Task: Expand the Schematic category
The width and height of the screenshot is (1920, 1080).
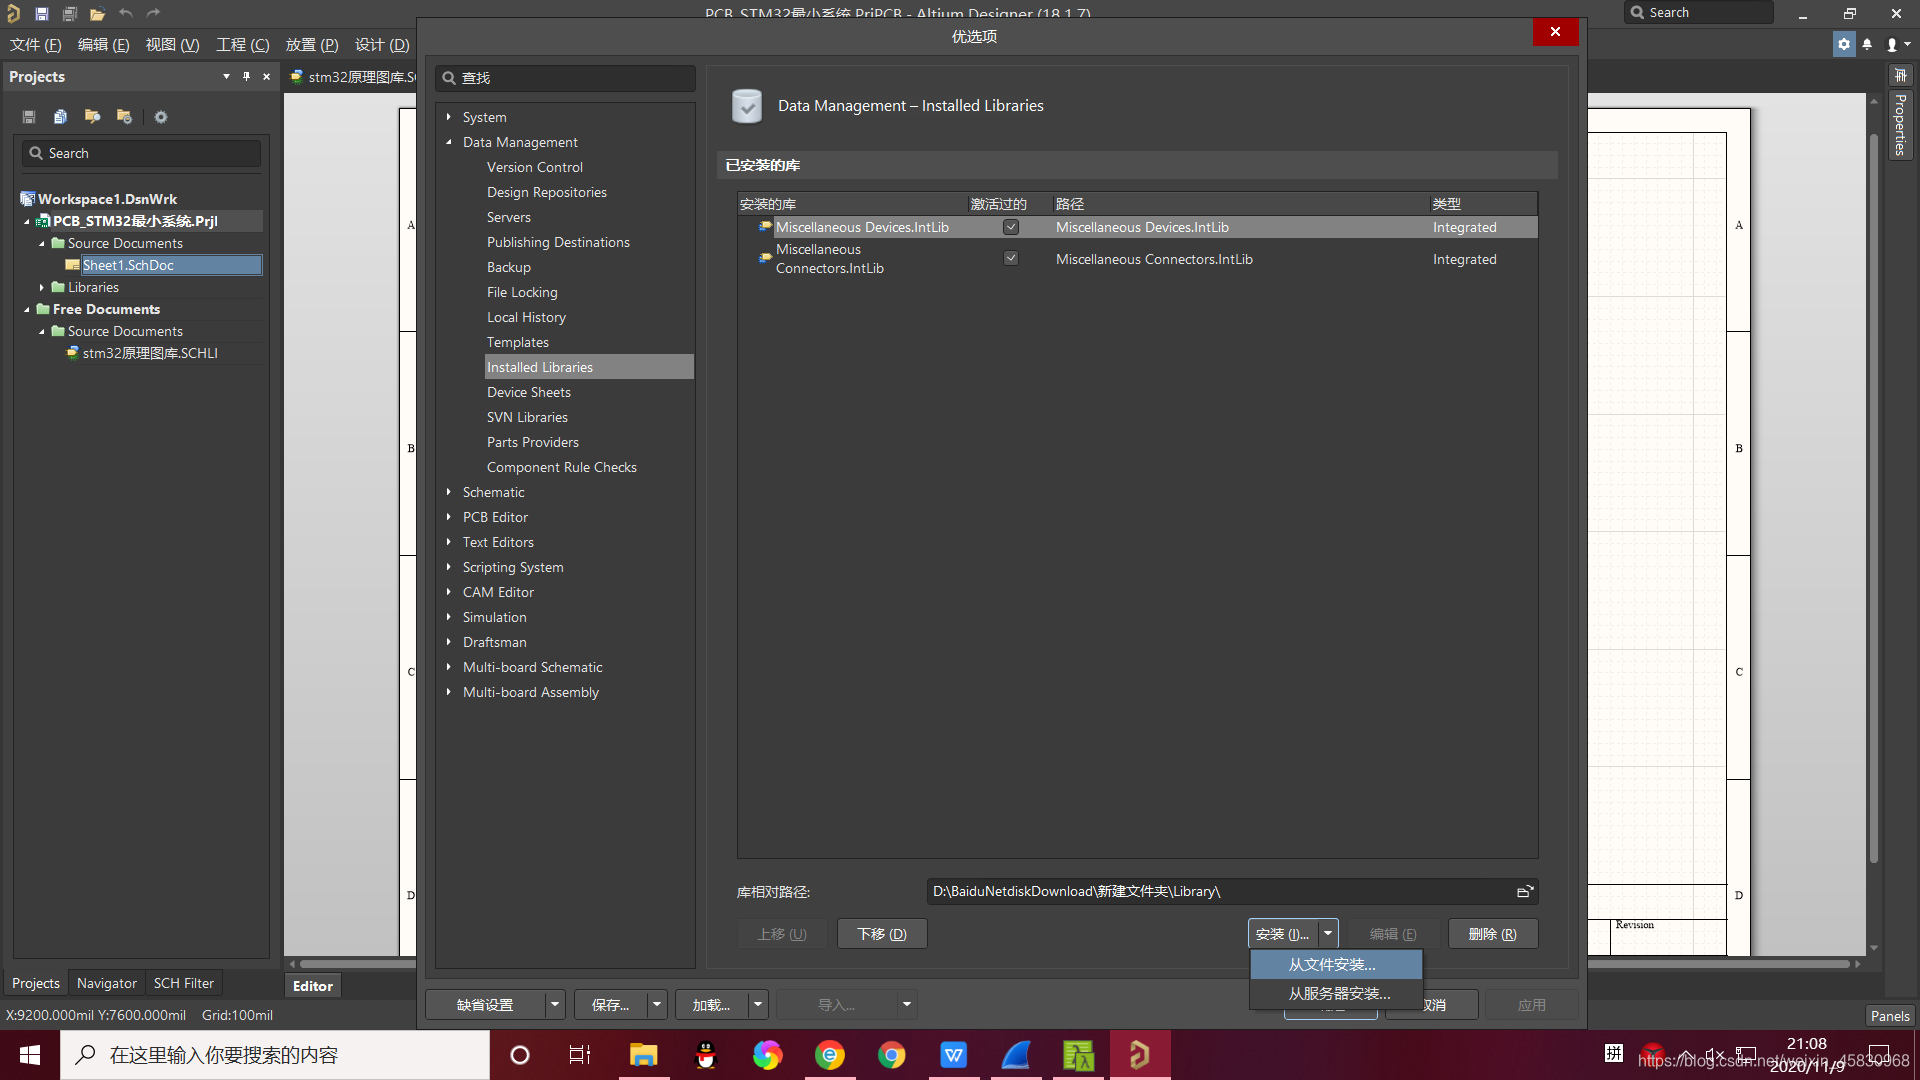Action: [x=448, y=492]
